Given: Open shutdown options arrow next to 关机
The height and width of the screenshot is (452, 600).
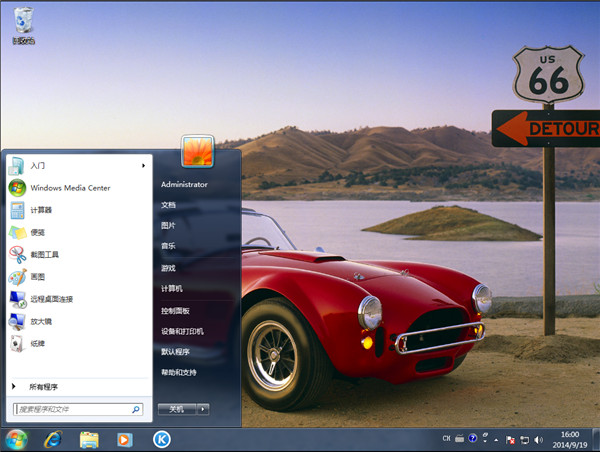Looking at the screenshot, I should [x=202, y=409].
